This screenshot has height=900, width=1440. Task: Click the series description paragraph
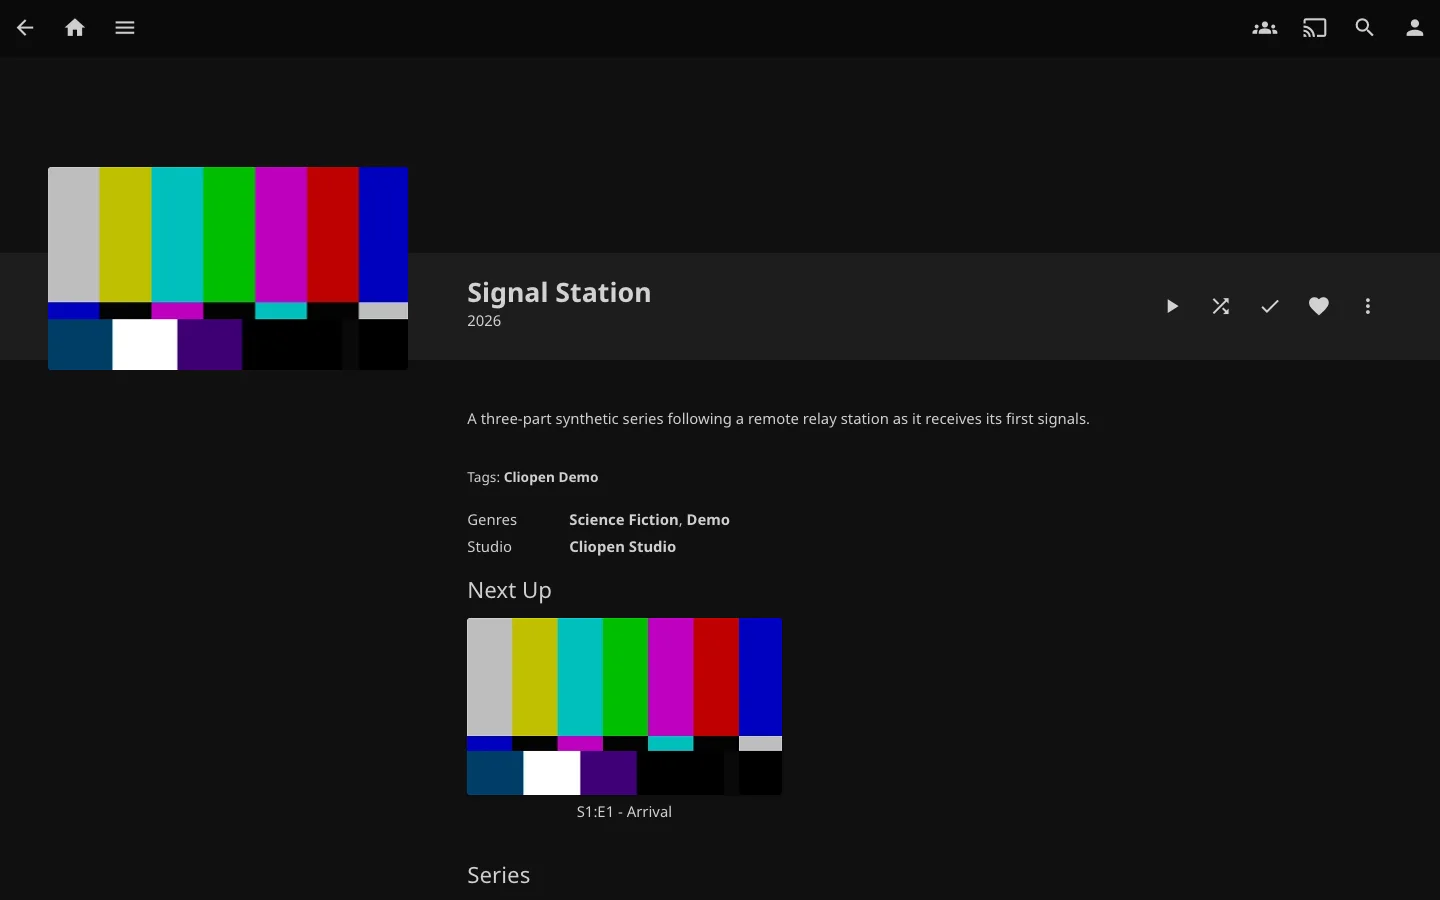click(778, 419)
